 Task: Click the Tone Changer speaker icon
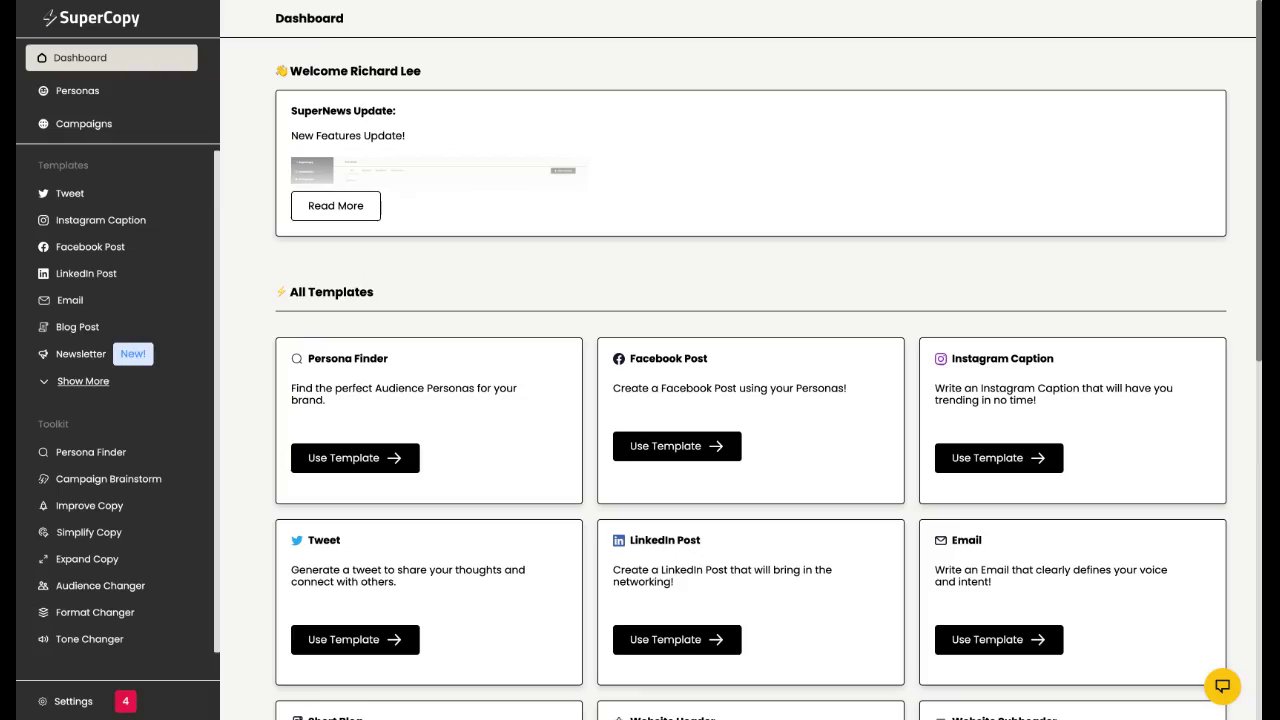[43, 639]
